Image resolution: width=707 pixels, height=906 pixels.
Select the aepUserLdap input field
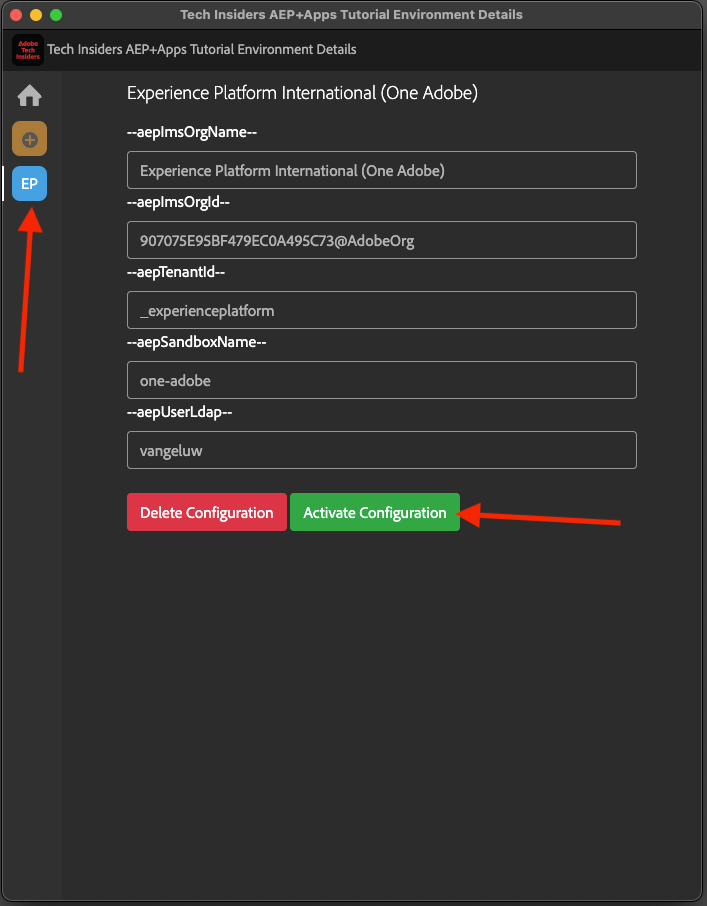[382, 450]
